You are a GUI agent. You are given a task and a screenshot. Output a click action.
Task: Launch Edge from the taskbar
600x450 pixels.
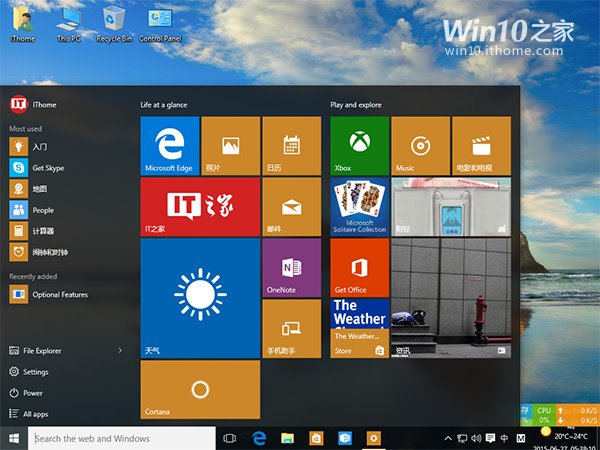[259, 438]
